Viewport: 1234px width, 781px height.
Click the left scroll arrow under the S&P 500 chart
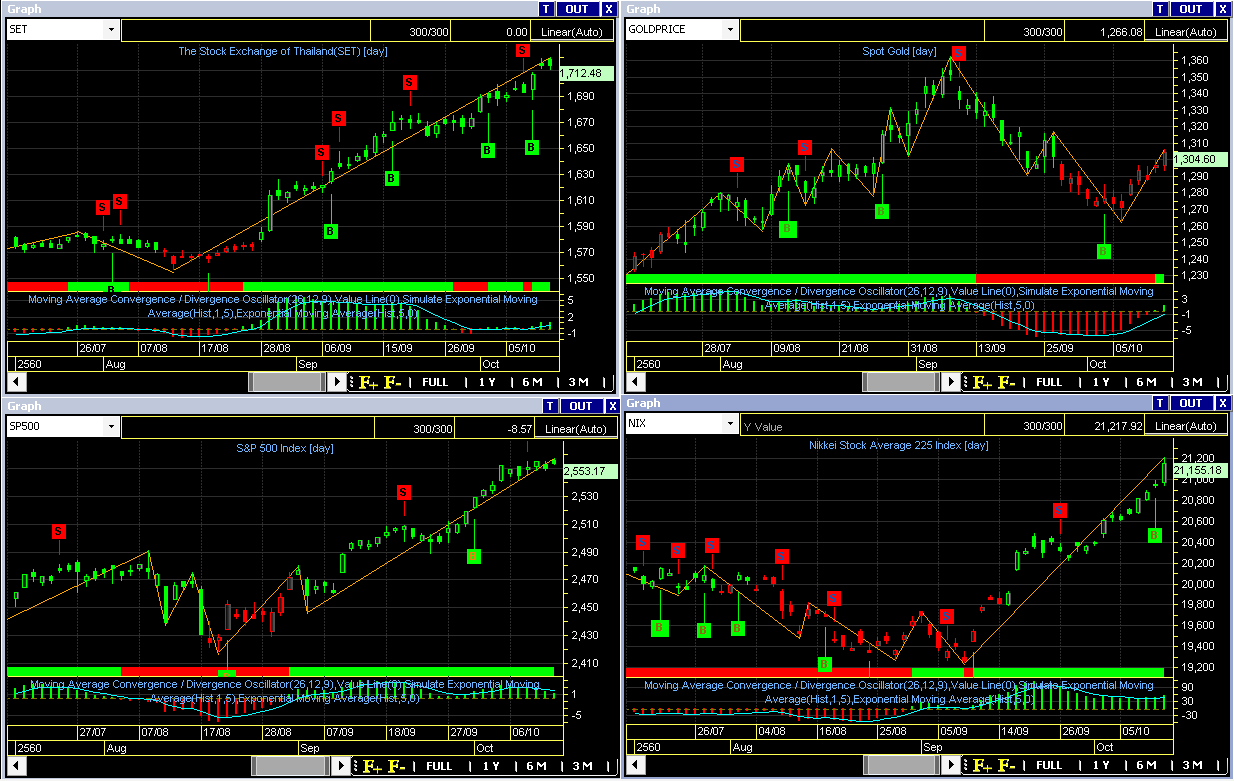[15, 767]
